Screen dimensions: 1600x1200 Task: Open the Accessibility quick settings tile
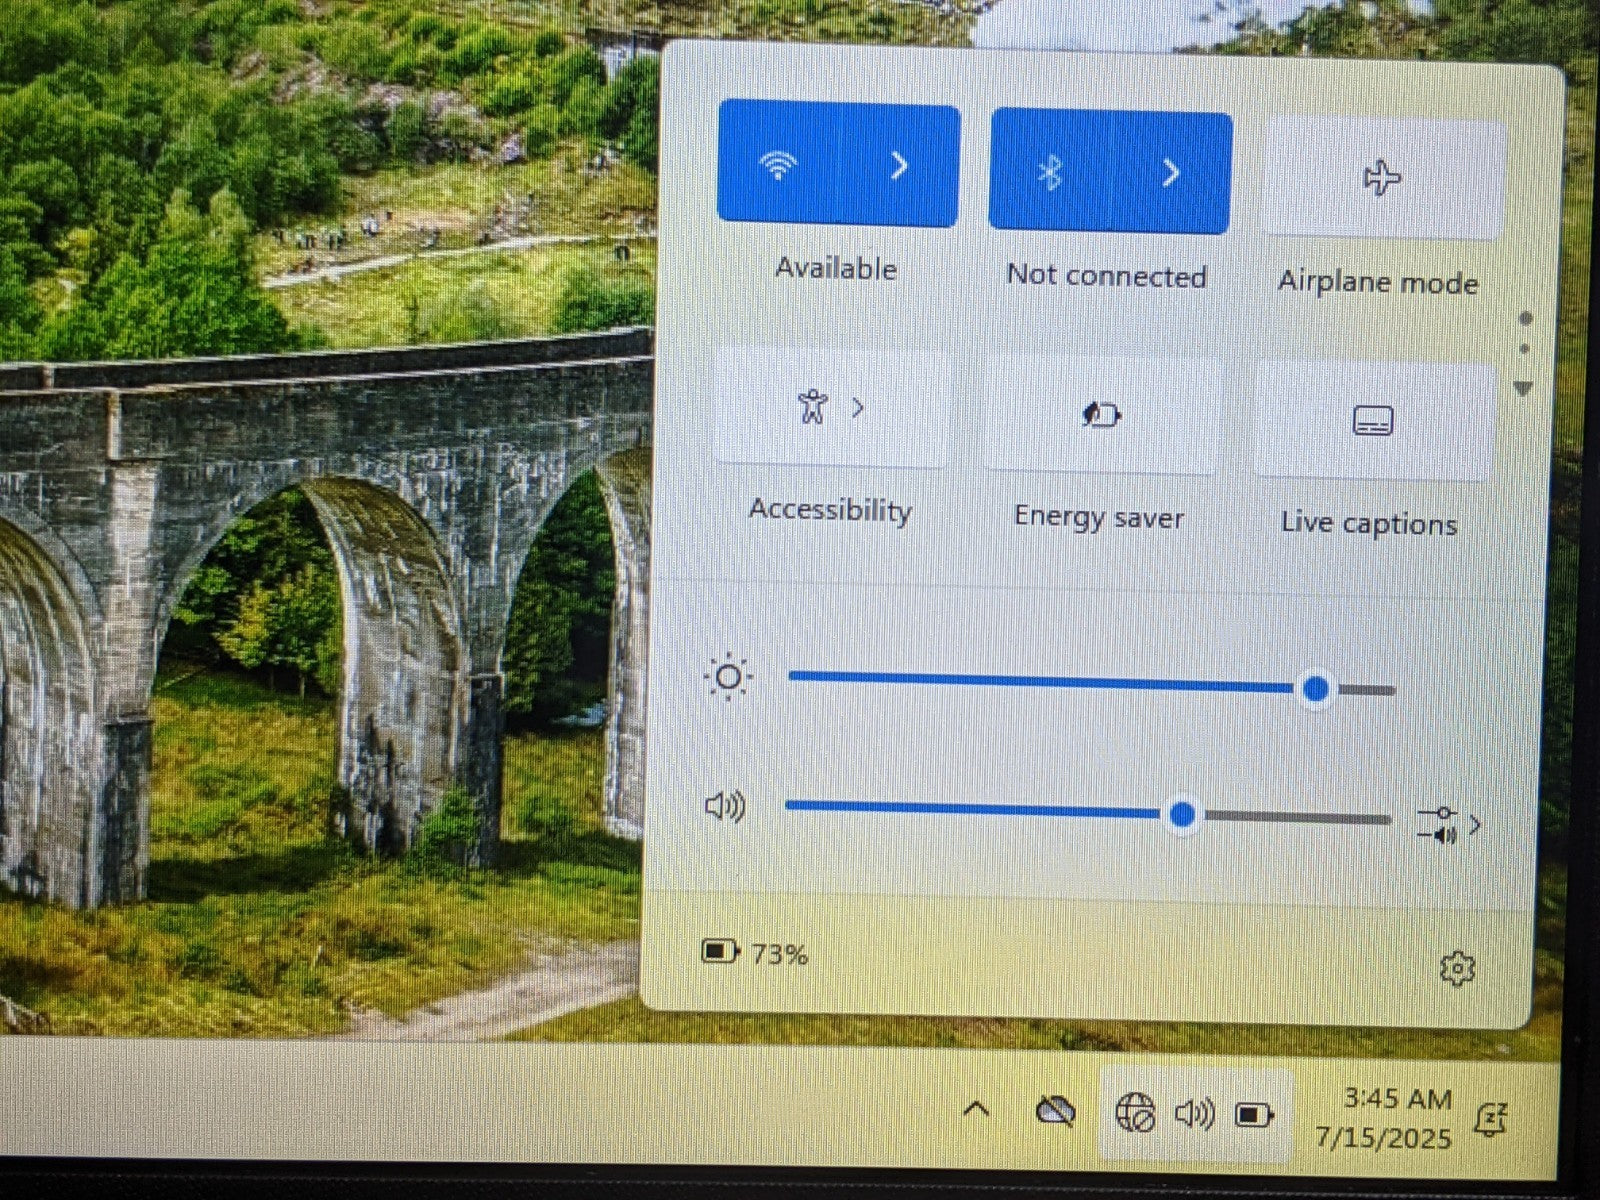click(x=829, y=408)
